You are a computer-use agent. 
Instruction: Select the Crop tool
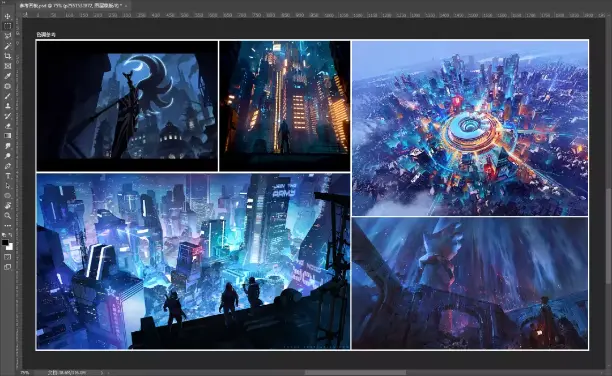[7, 56]
